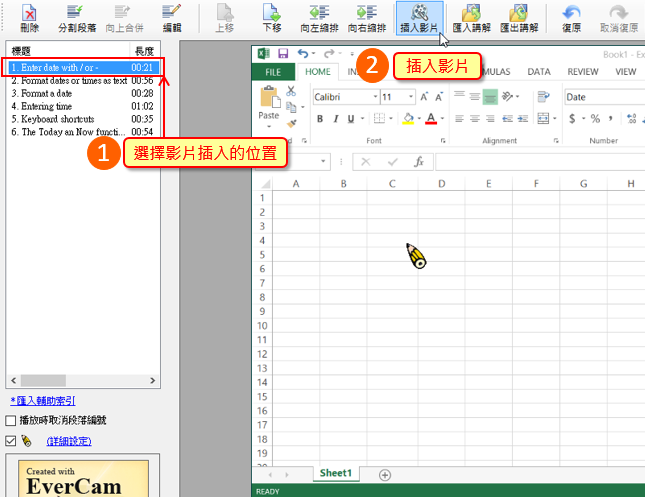
Task: Switch to the DATA ribbon tab
Action: pyautogui.click(x=539, y=72)
